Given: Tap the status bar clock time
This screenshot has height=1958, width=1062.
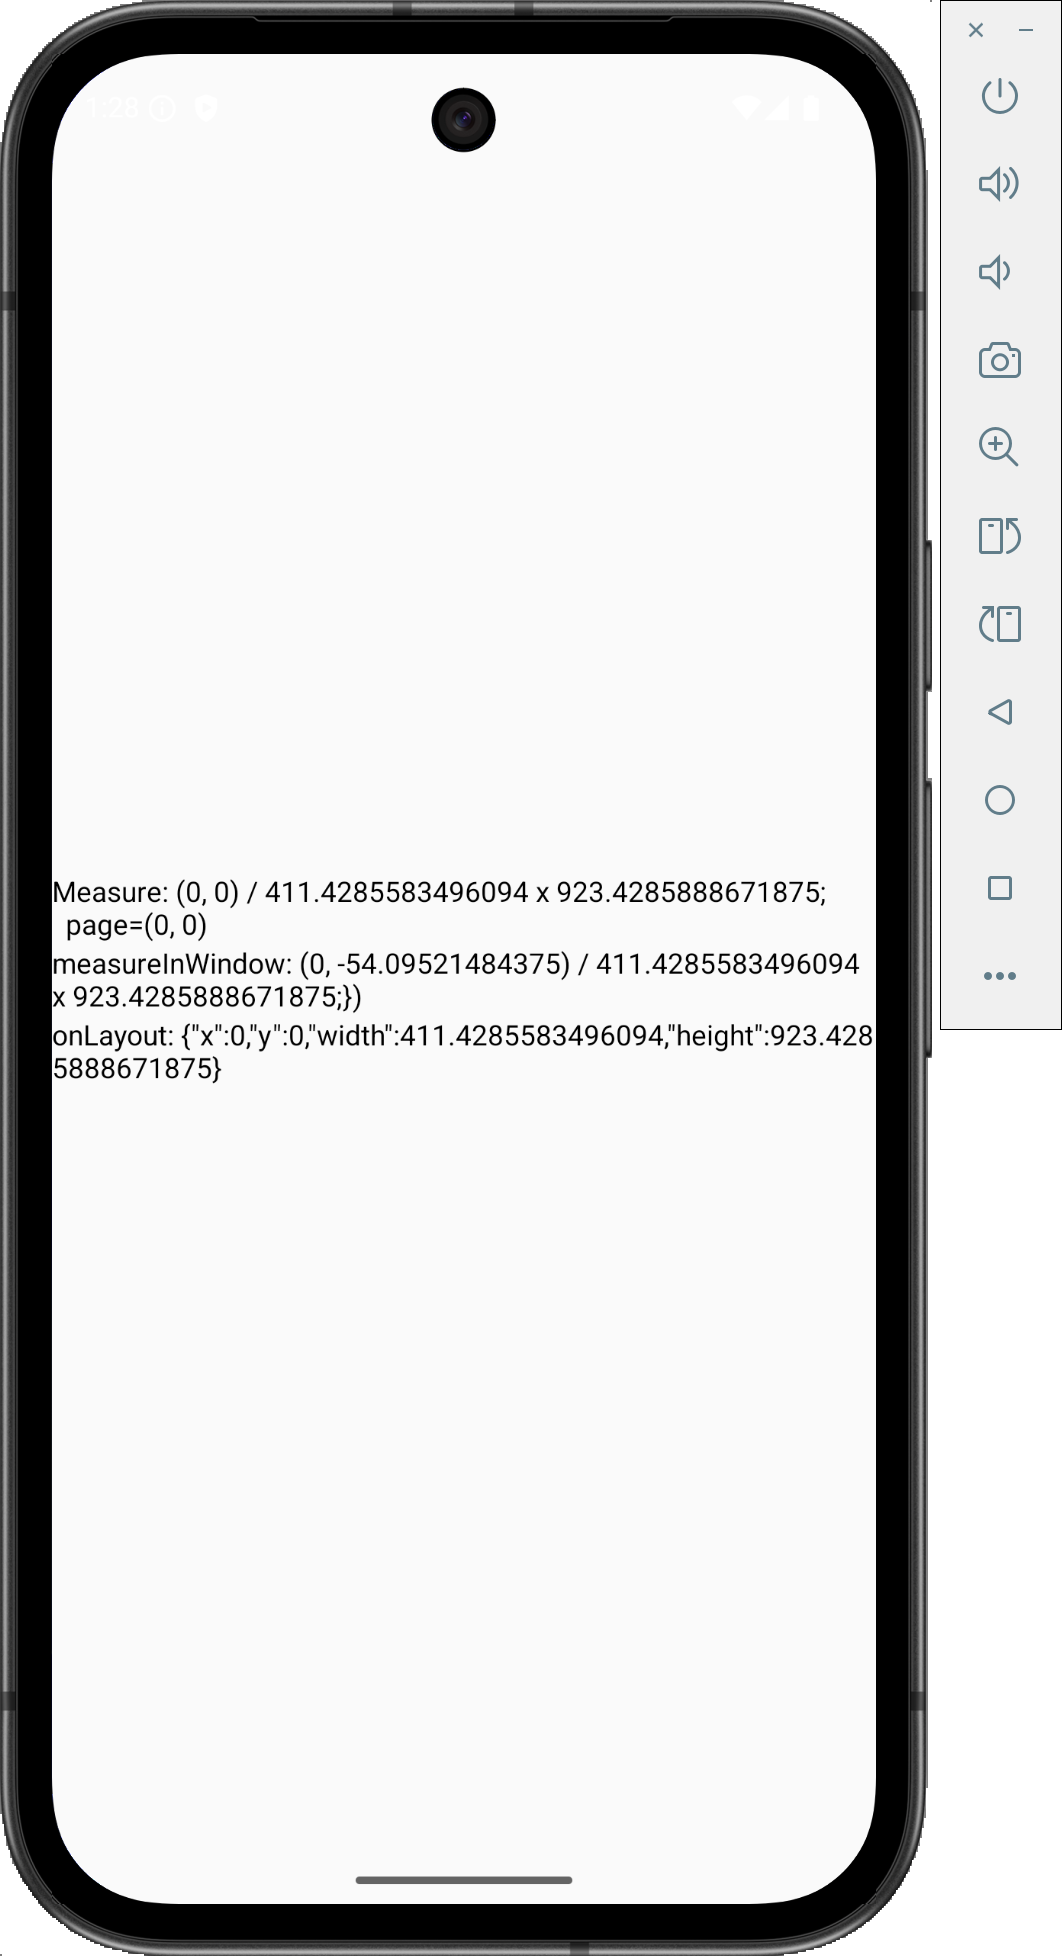Looking at the screenshot, I should pos(113,107).
